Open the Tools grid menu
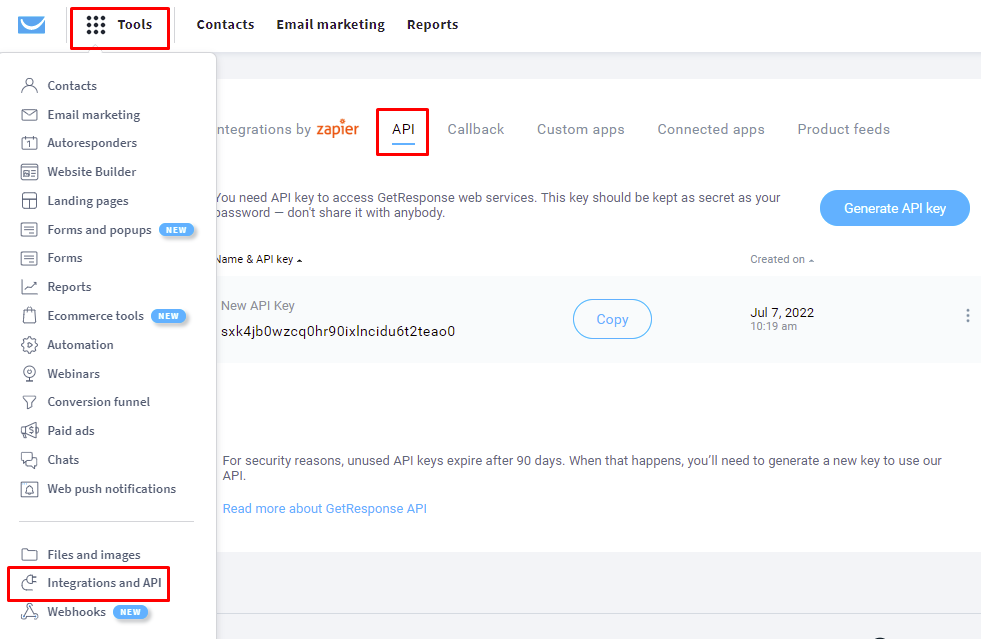 tap(119, 25)
